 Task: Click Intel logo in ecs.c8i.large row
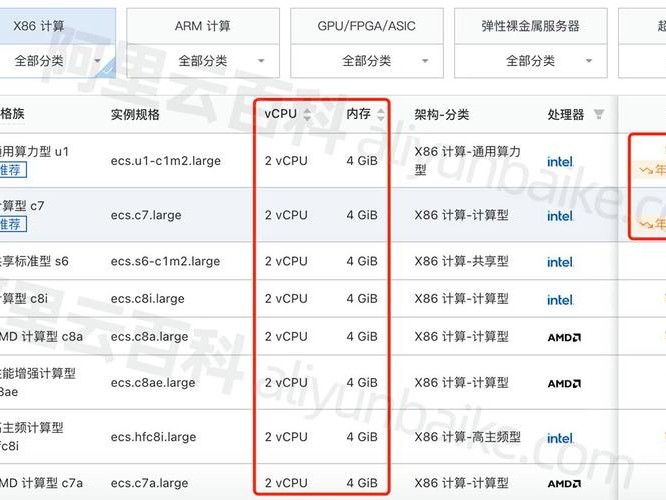pos(560,299)
